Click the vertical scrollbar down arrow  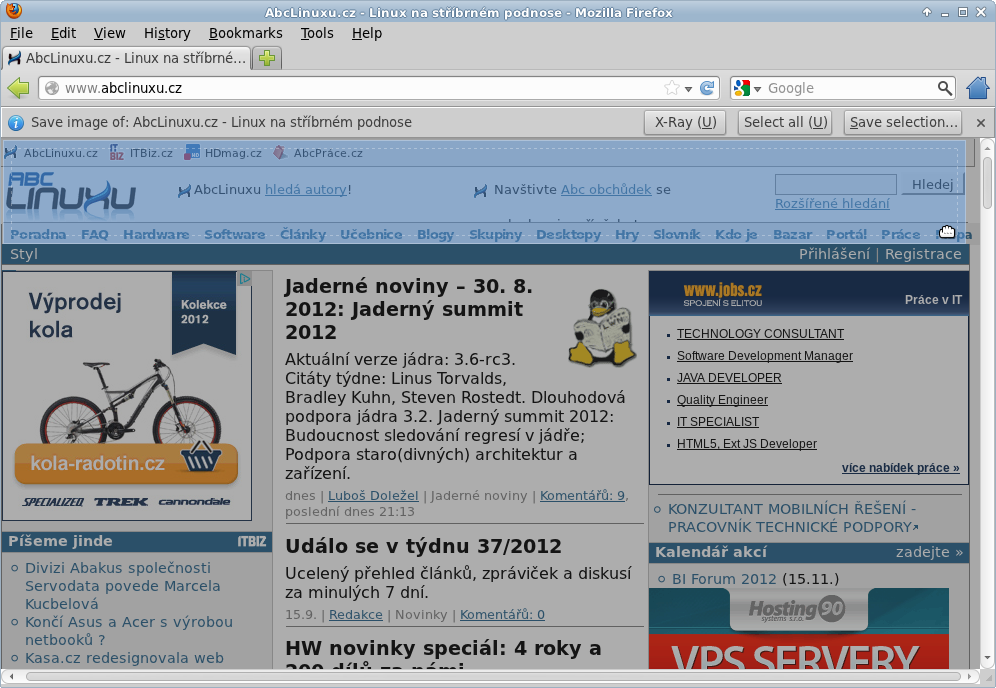986,659
